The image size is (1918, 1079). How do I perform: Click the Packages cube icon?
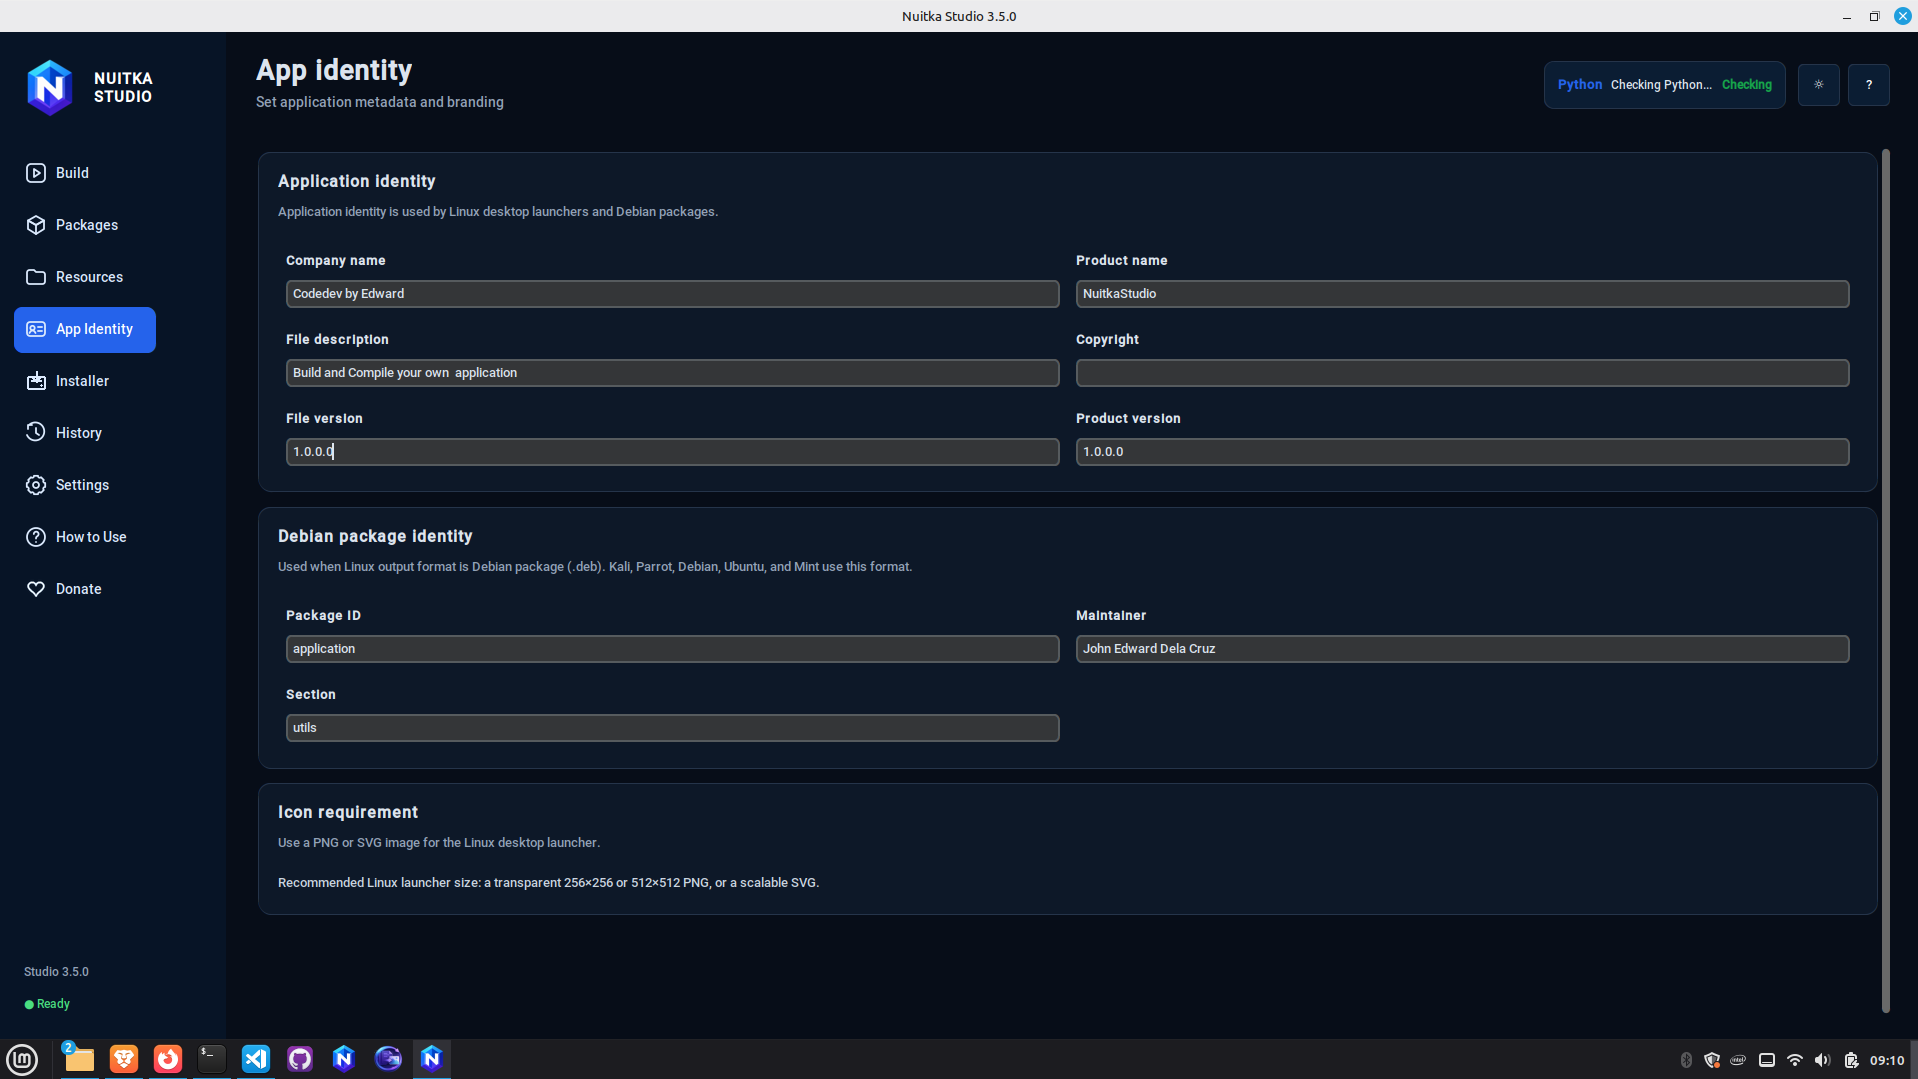(36, 225)
